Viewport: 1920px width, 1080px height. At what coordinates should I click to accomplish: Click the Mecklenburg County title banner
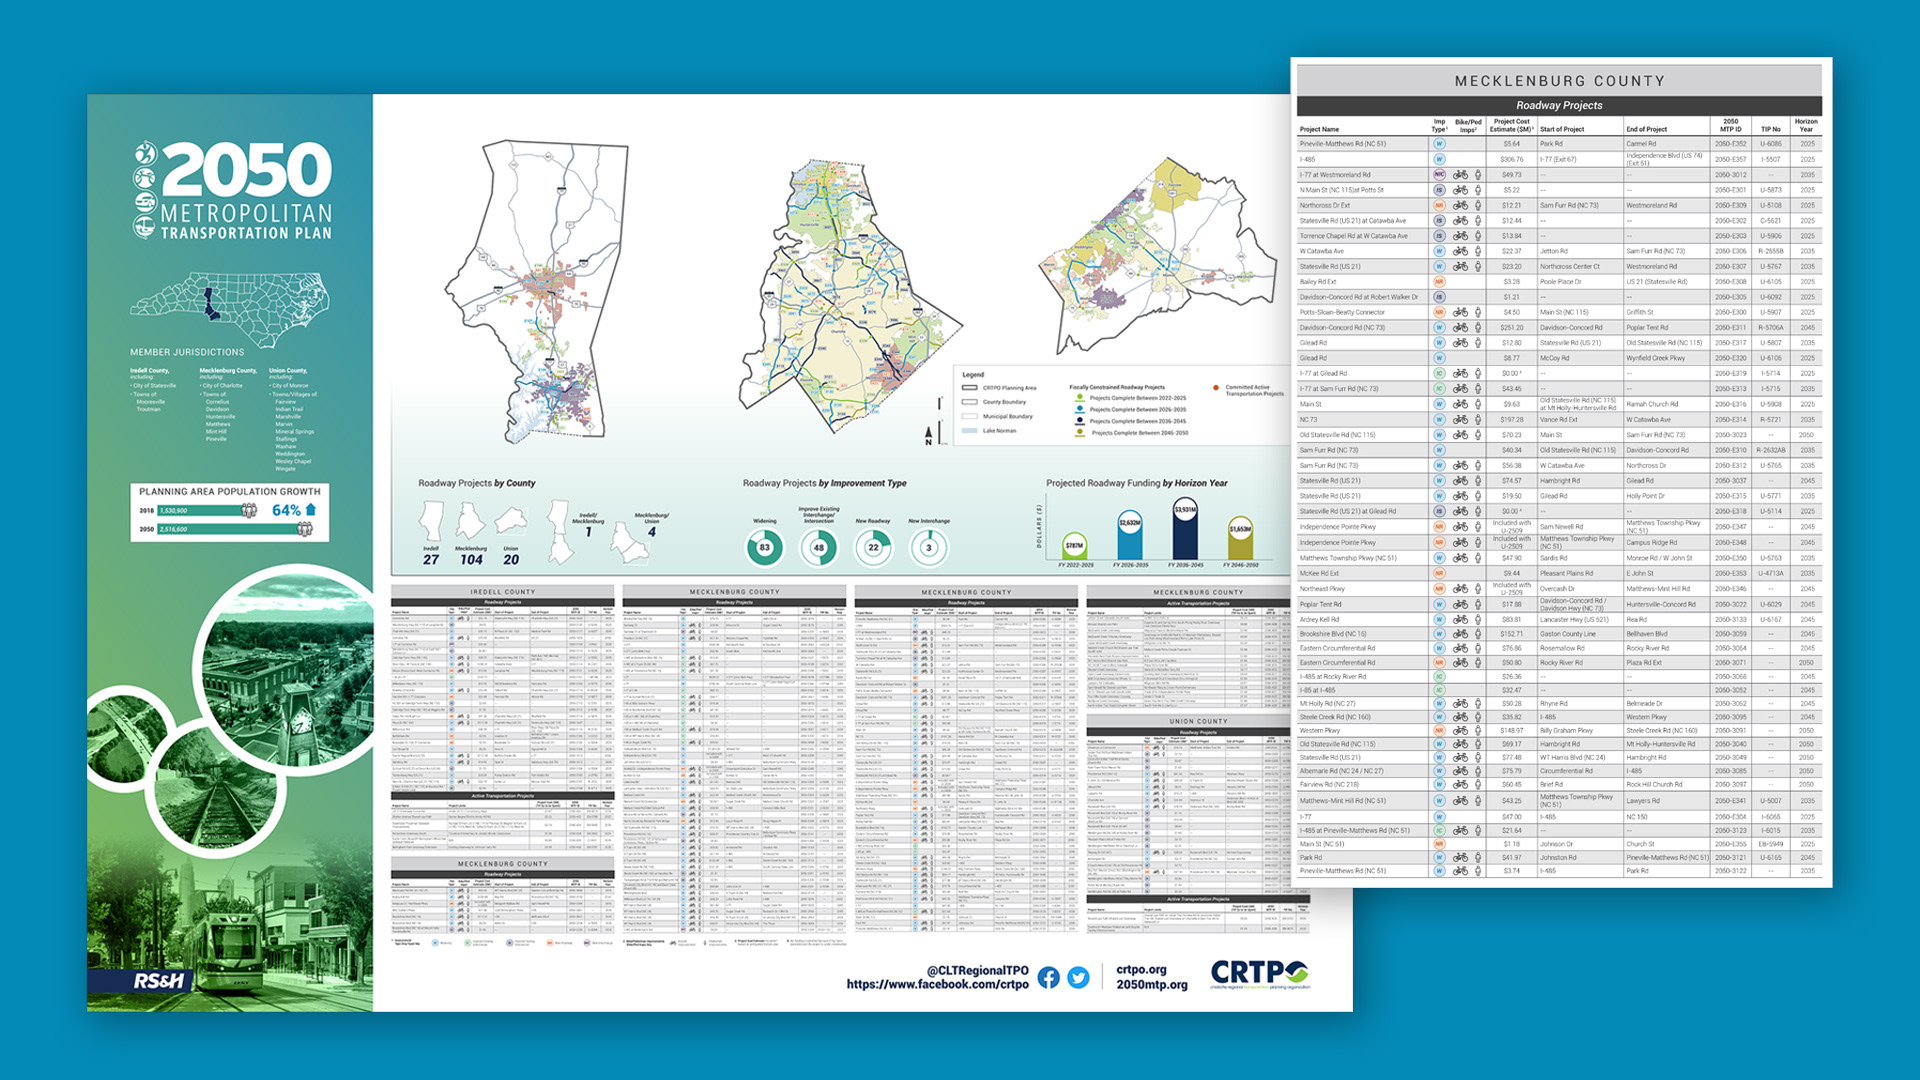[1559, 81]
